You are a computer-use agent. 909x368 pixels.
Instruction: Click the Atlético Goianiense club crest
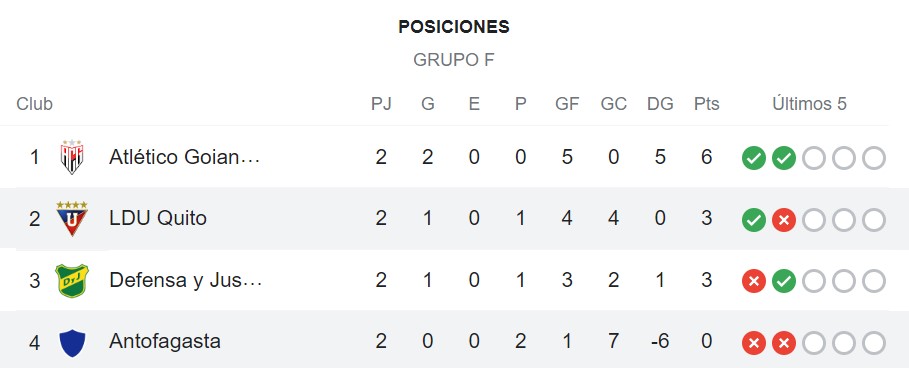click(72, 157)
